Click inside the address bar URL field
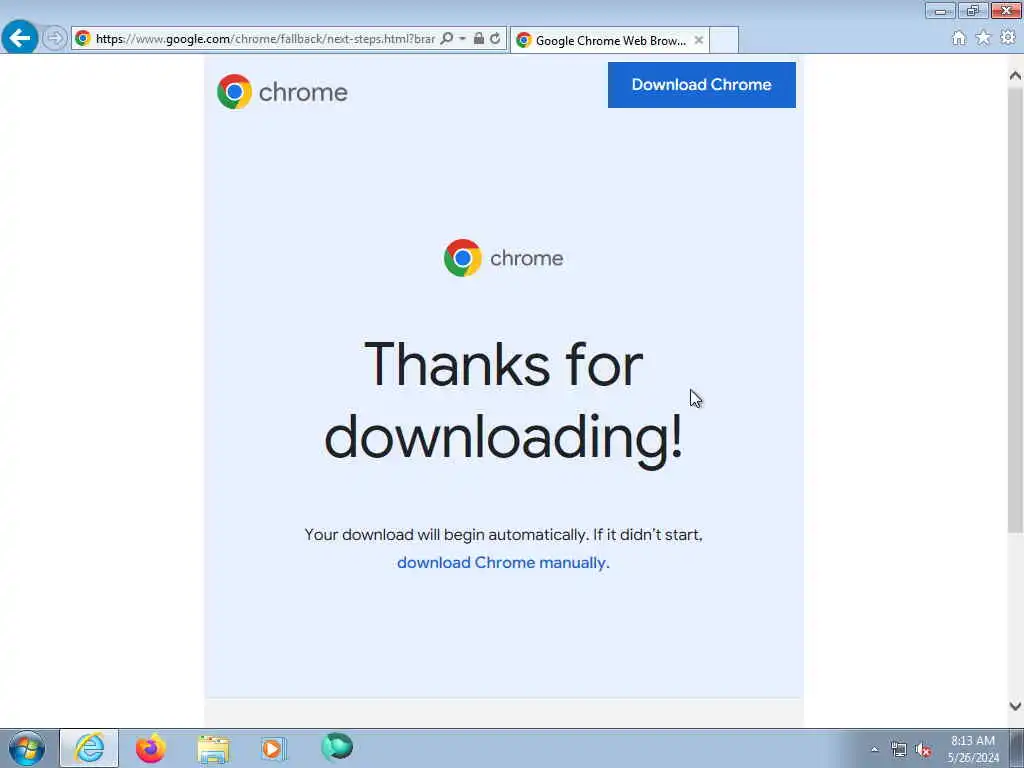Screen dimensions: 1024x768 click(265, 39)
